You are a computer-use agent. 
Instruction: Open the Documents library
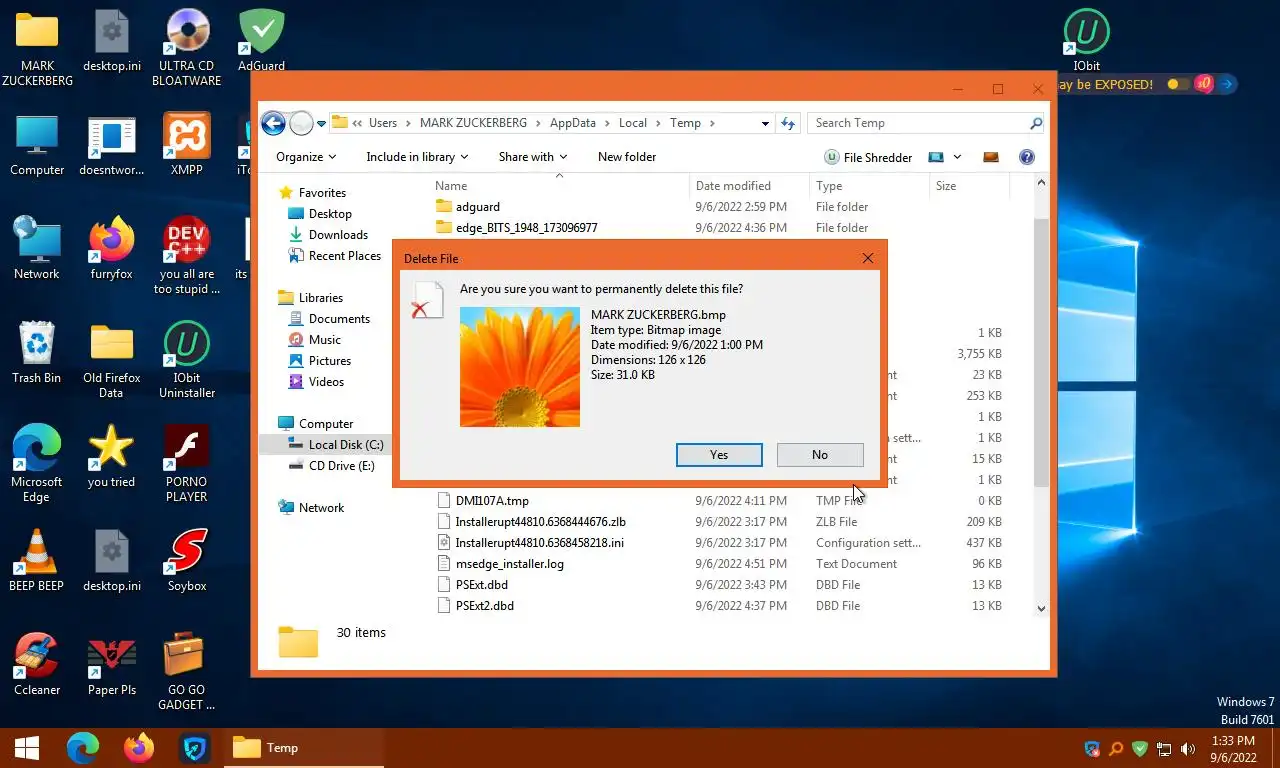coord(339,319)
